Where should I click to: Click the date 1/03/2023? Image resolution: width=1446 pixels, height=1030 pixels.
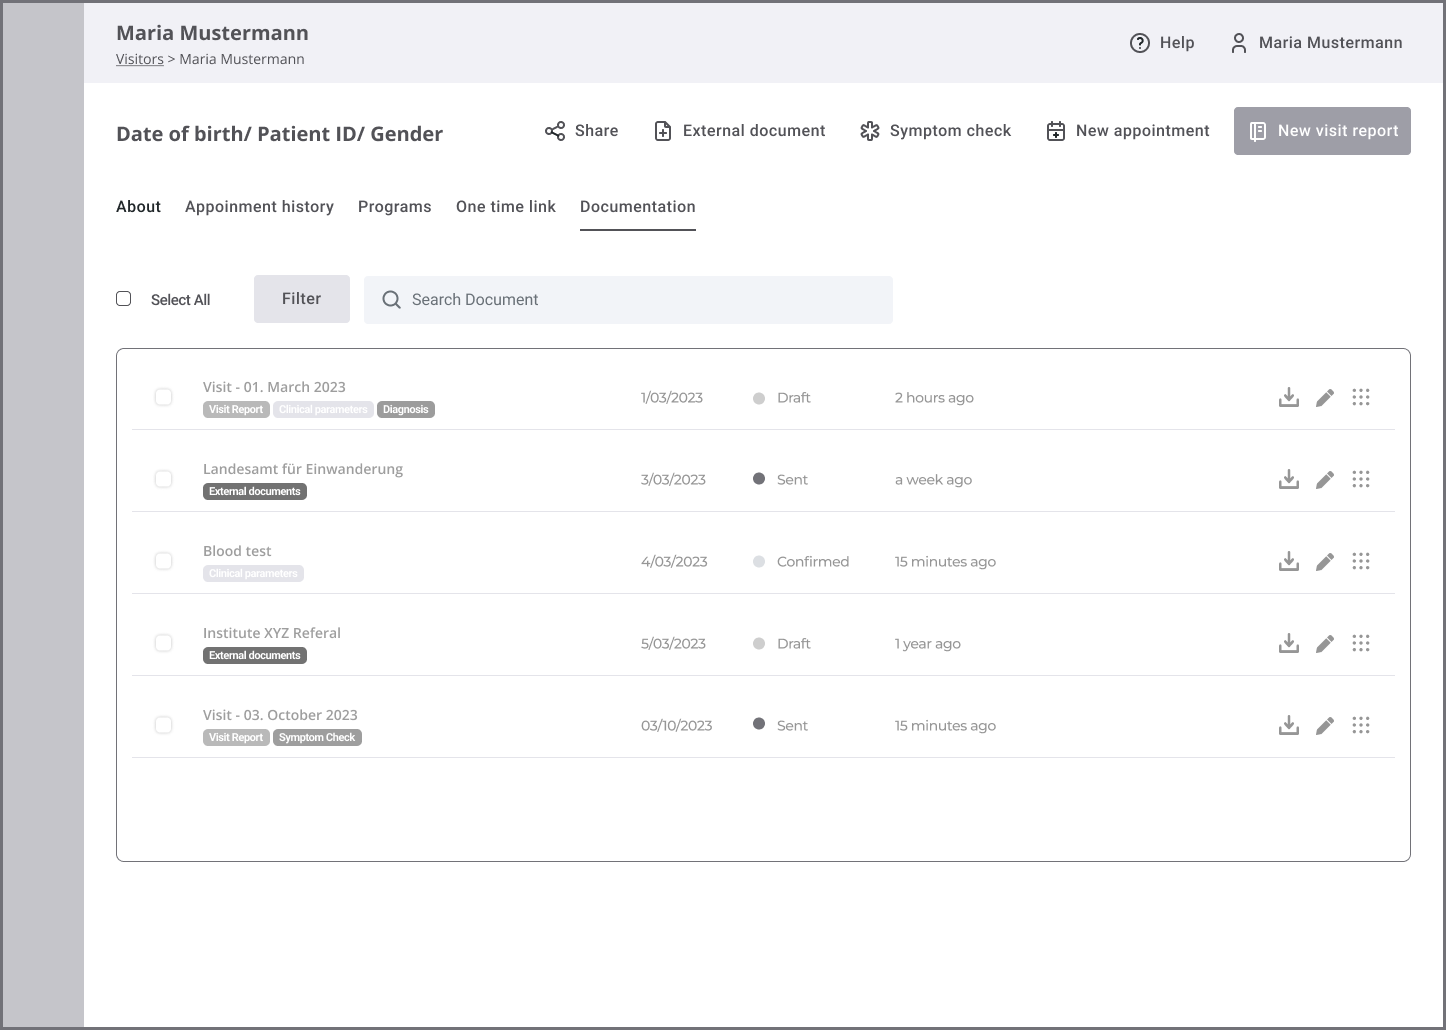(672, 397)
